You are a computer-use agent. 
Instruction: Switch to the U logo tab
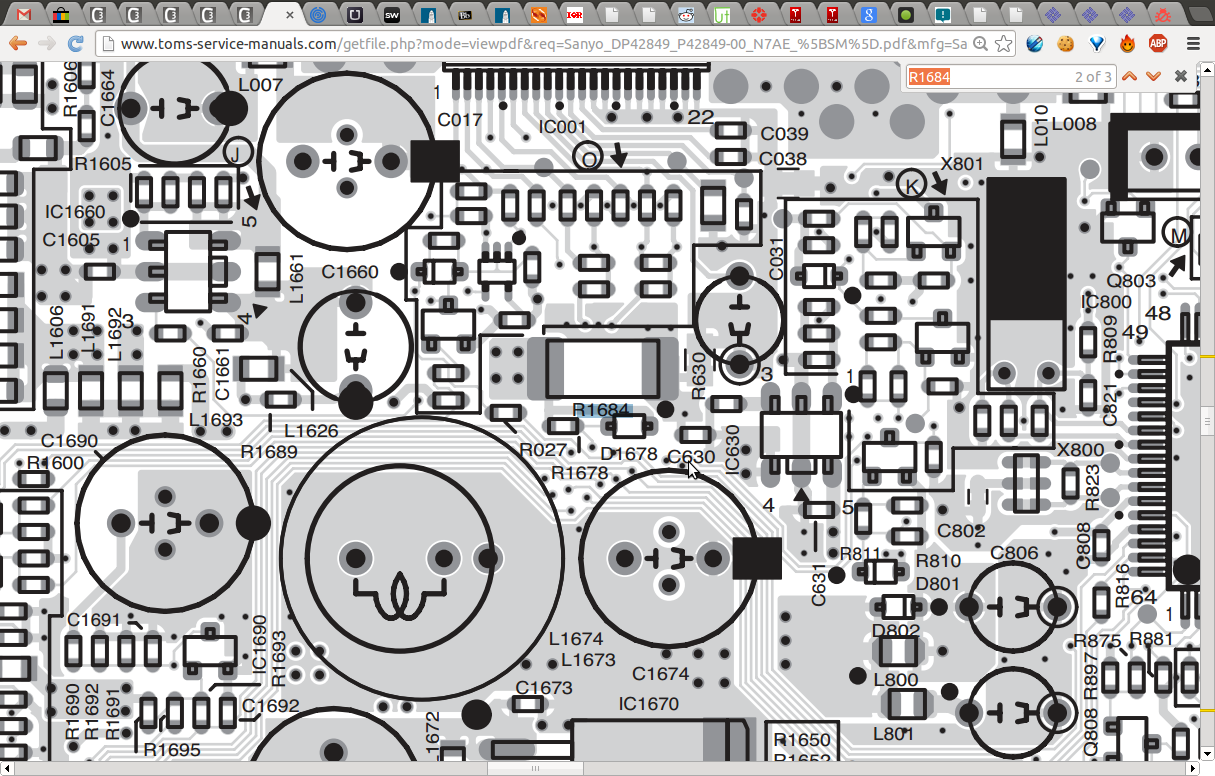pos(355,15)
